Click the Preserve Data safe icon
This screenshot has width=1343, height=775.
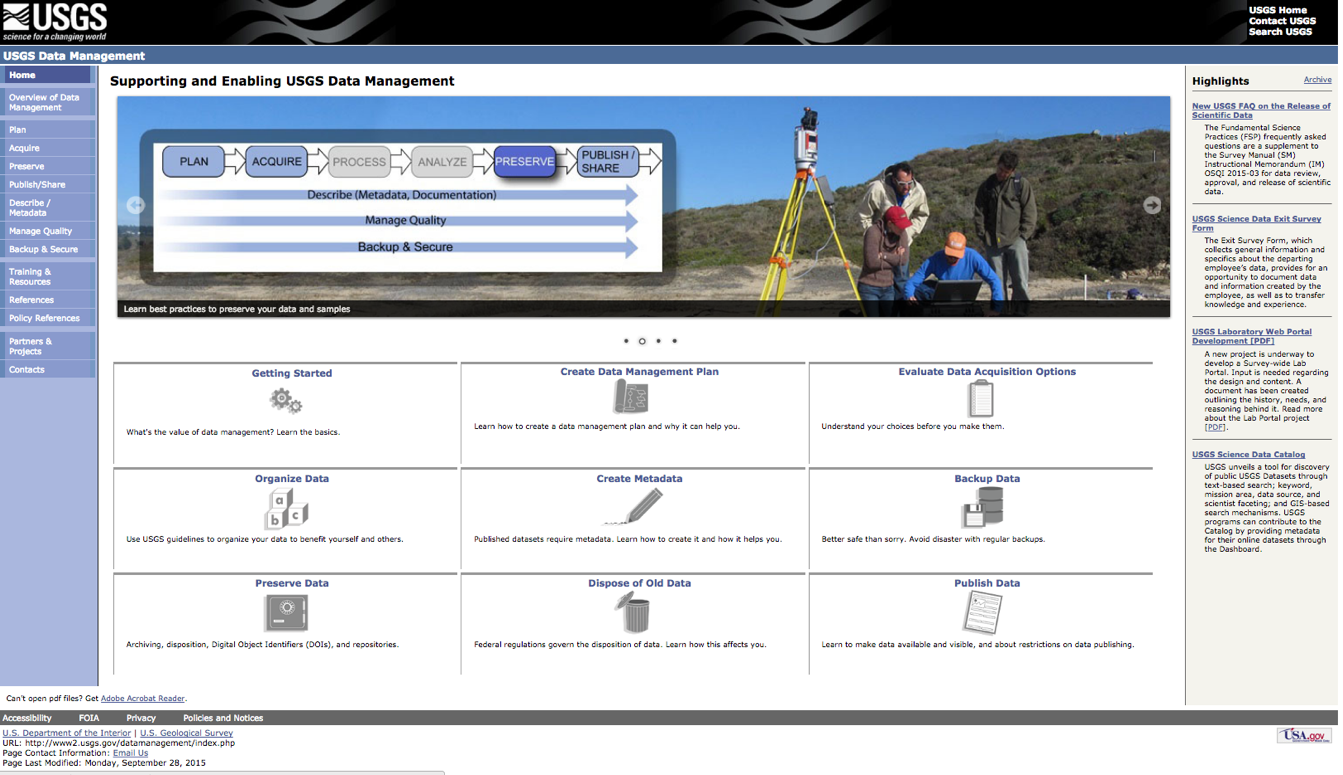(286, 613)
